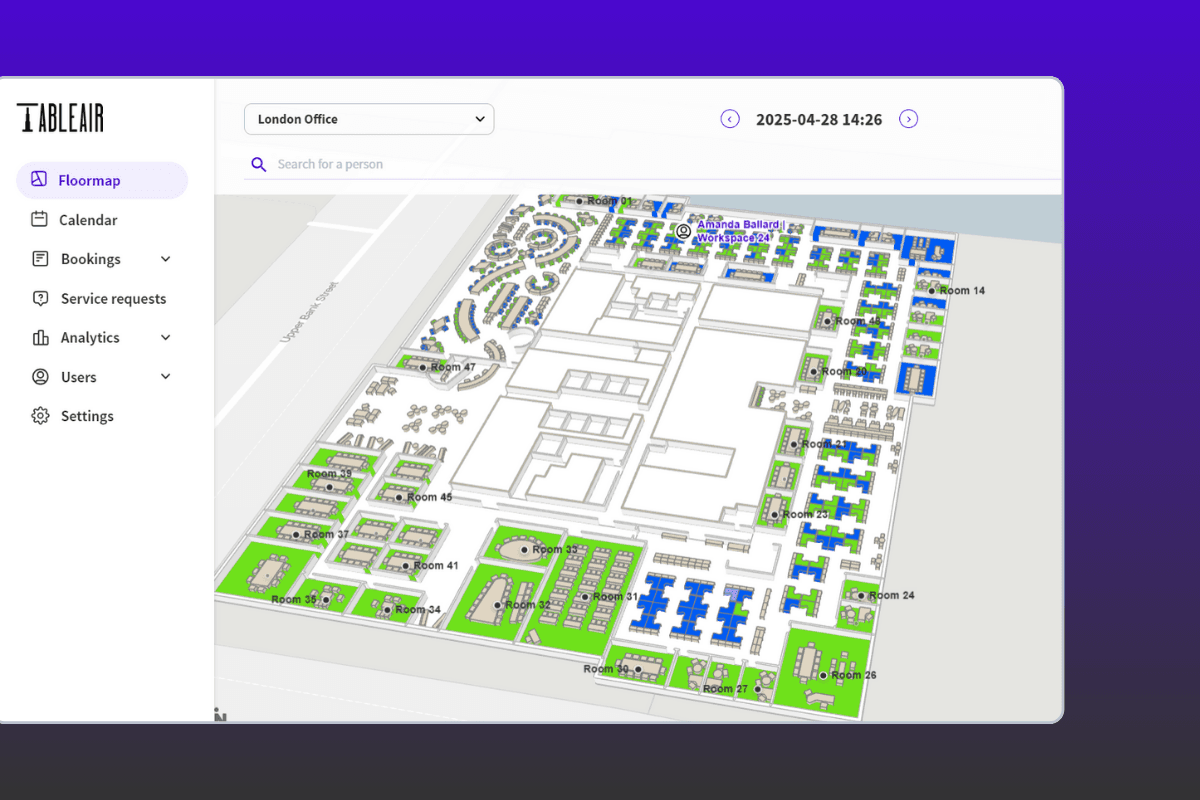The height and width of the screenshot is (800, 1200).
Task: Open the Service requests page
Action: click(x=113, y=298)
